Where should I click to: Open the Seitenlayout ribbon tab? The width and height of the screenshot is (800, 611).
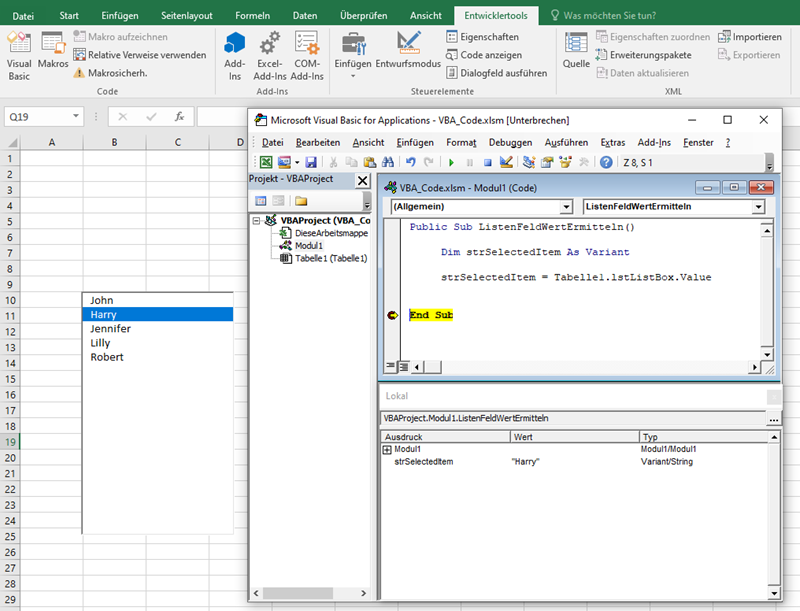pyautogui.click(x=187, y=15)
